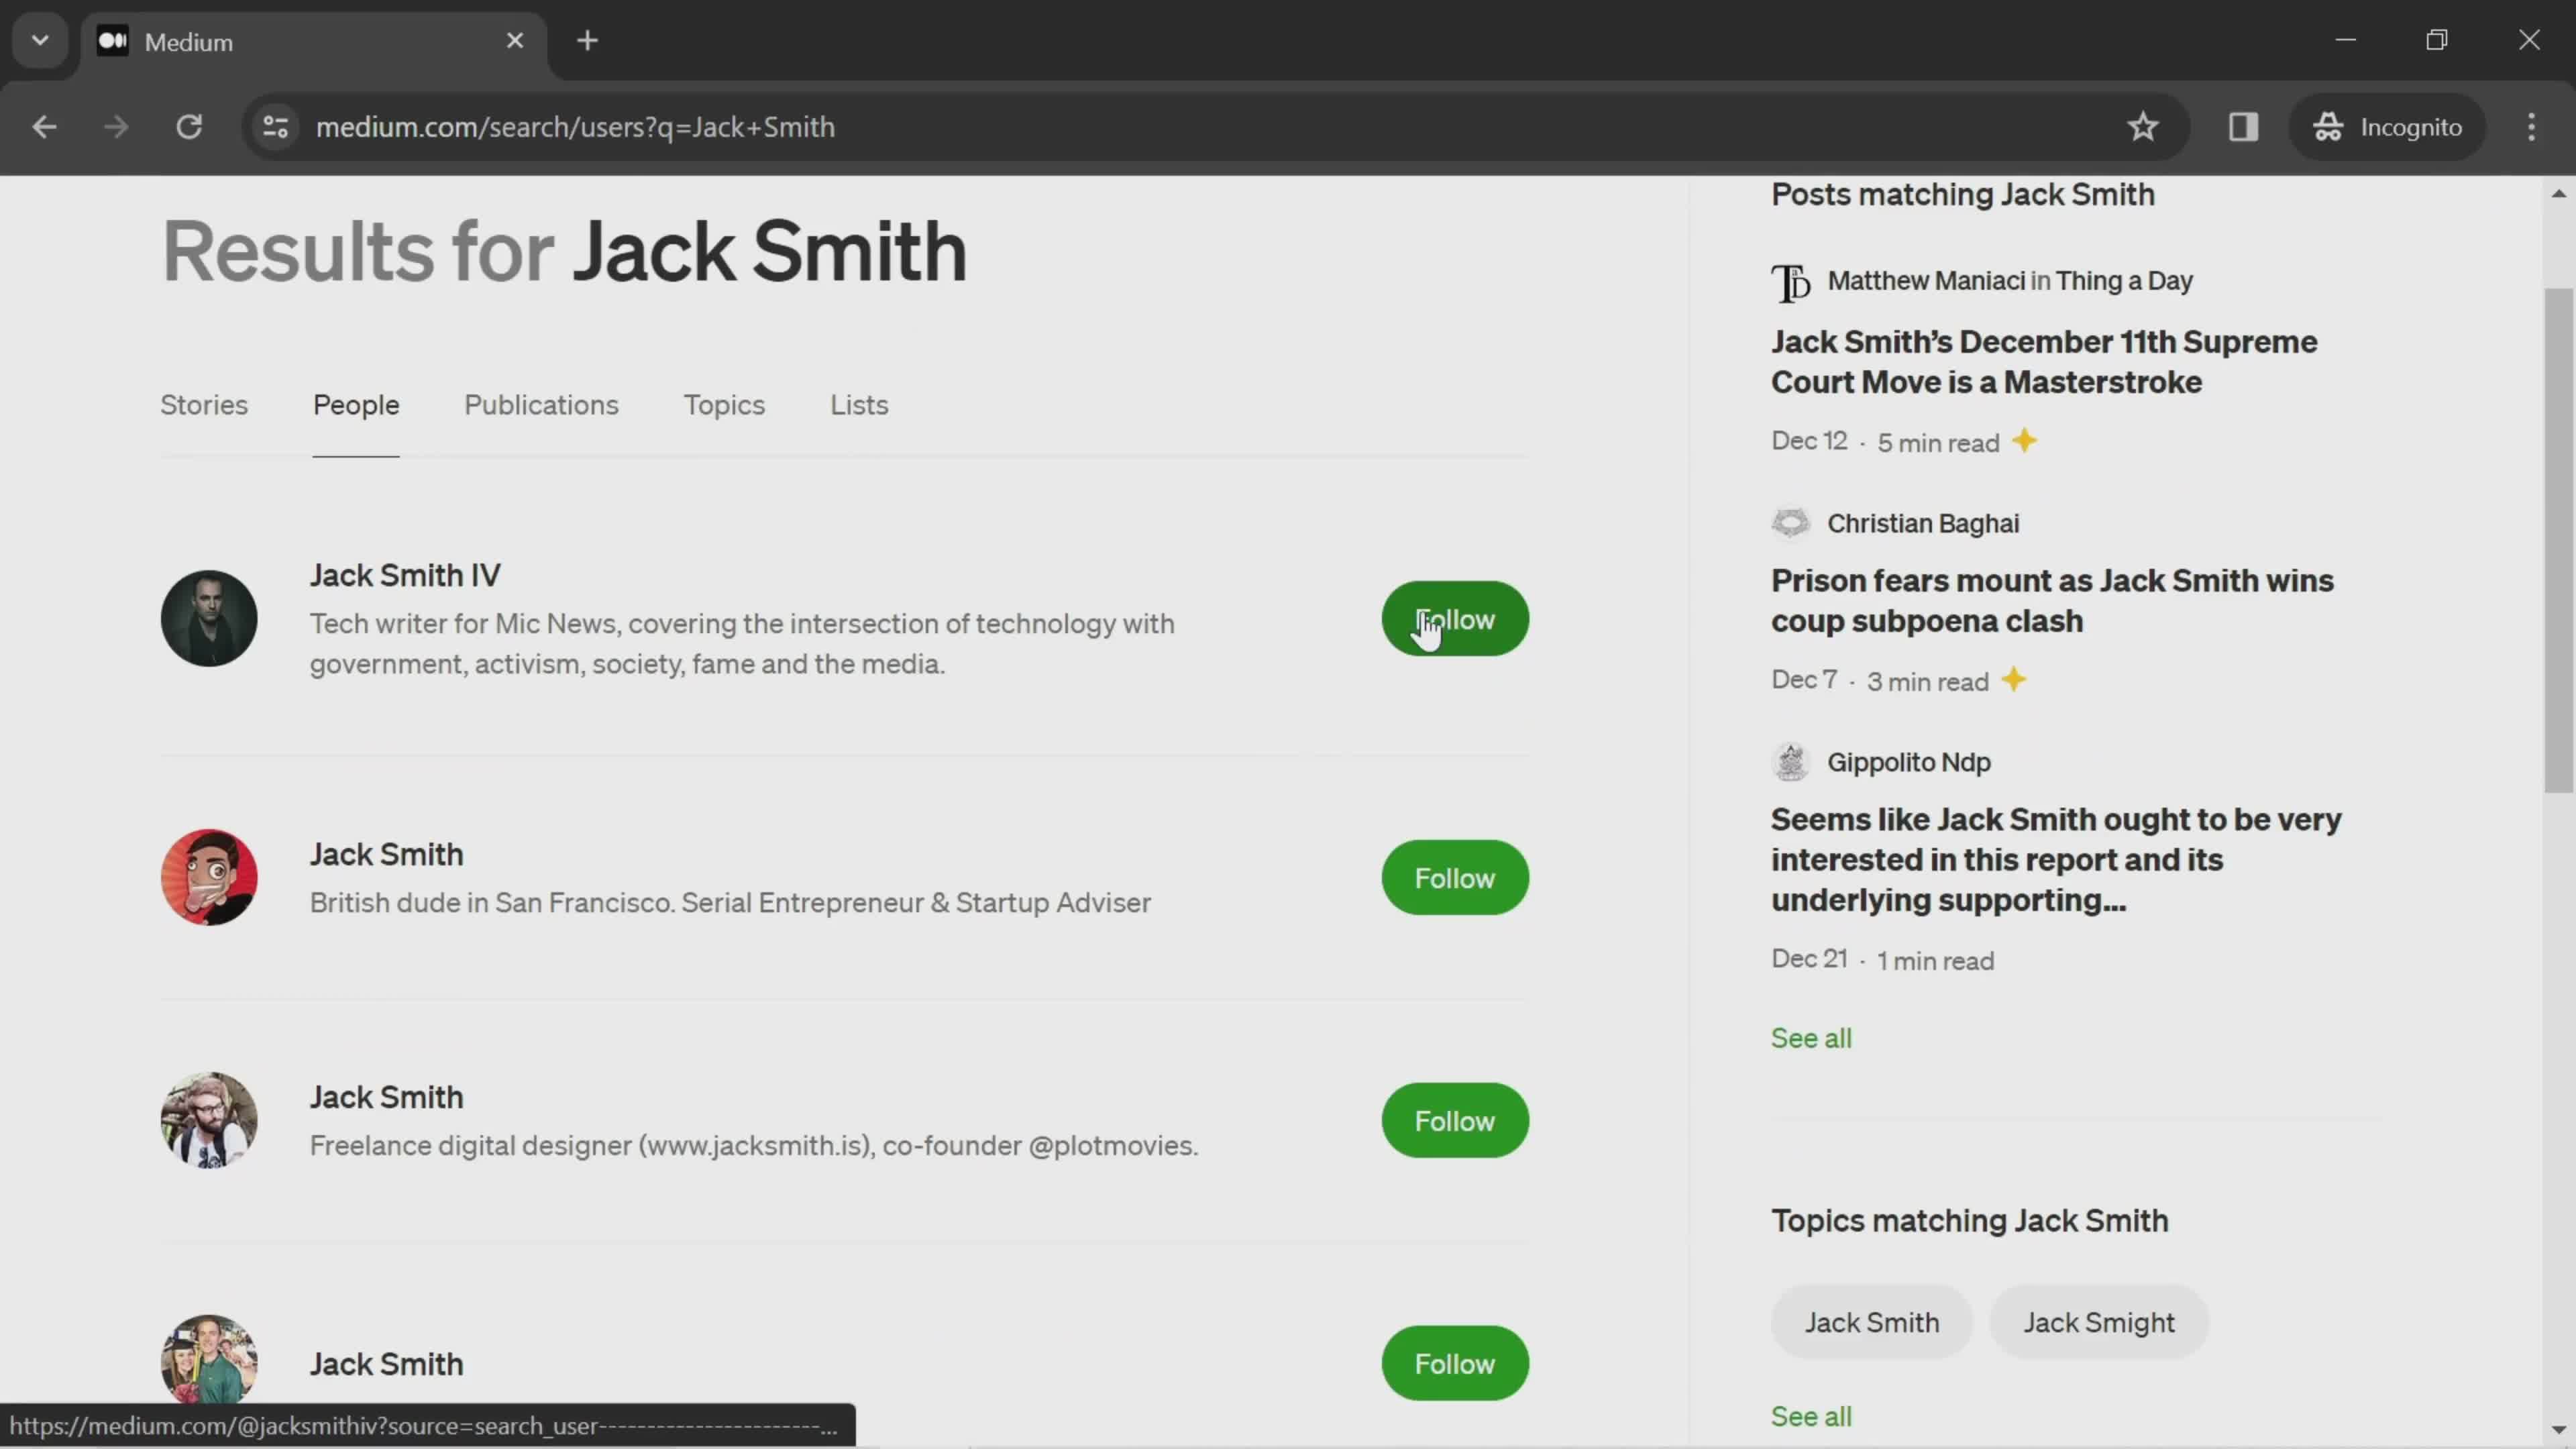Open a new browser tab
The image size is (2576, 1449).
pyautogui.click(x=588, y=41)
